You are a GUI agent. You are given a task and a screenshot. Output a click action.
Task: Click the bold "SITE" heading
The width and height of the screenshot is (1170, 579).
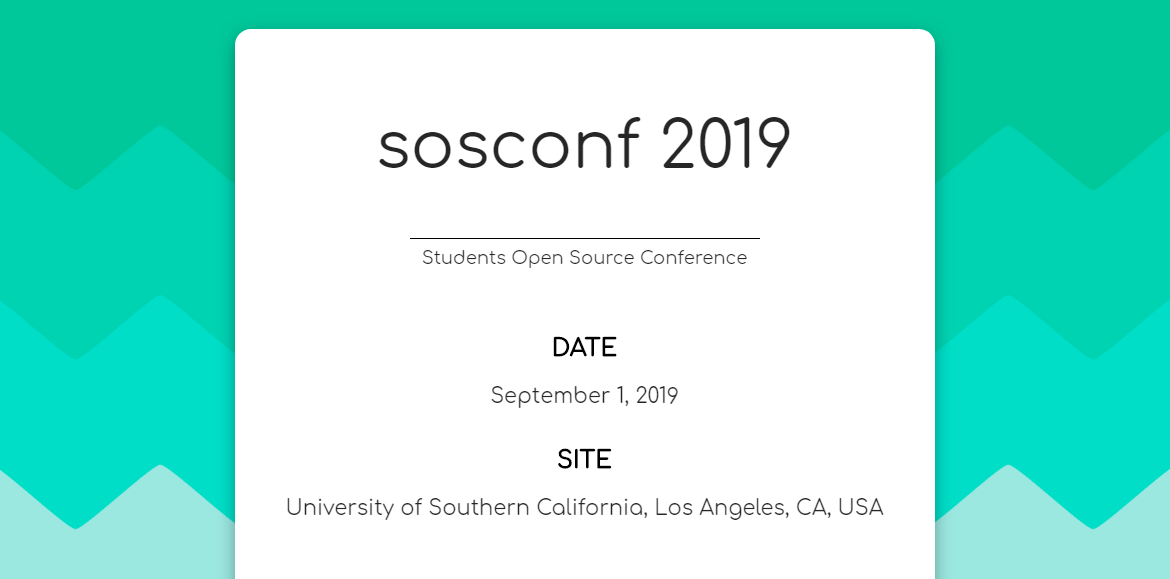click(584, 460)
